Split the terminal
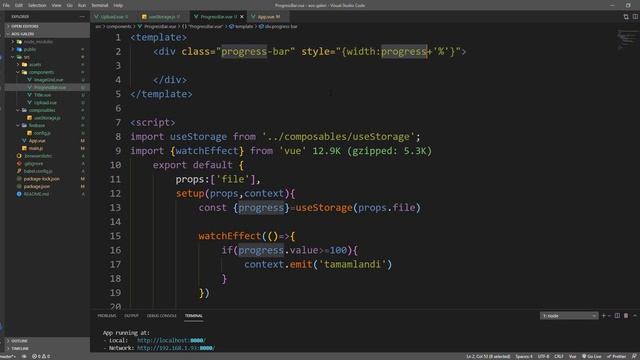The width and height of the screenshot is (640, 360). pyautogui.click(x=617, y=316)
